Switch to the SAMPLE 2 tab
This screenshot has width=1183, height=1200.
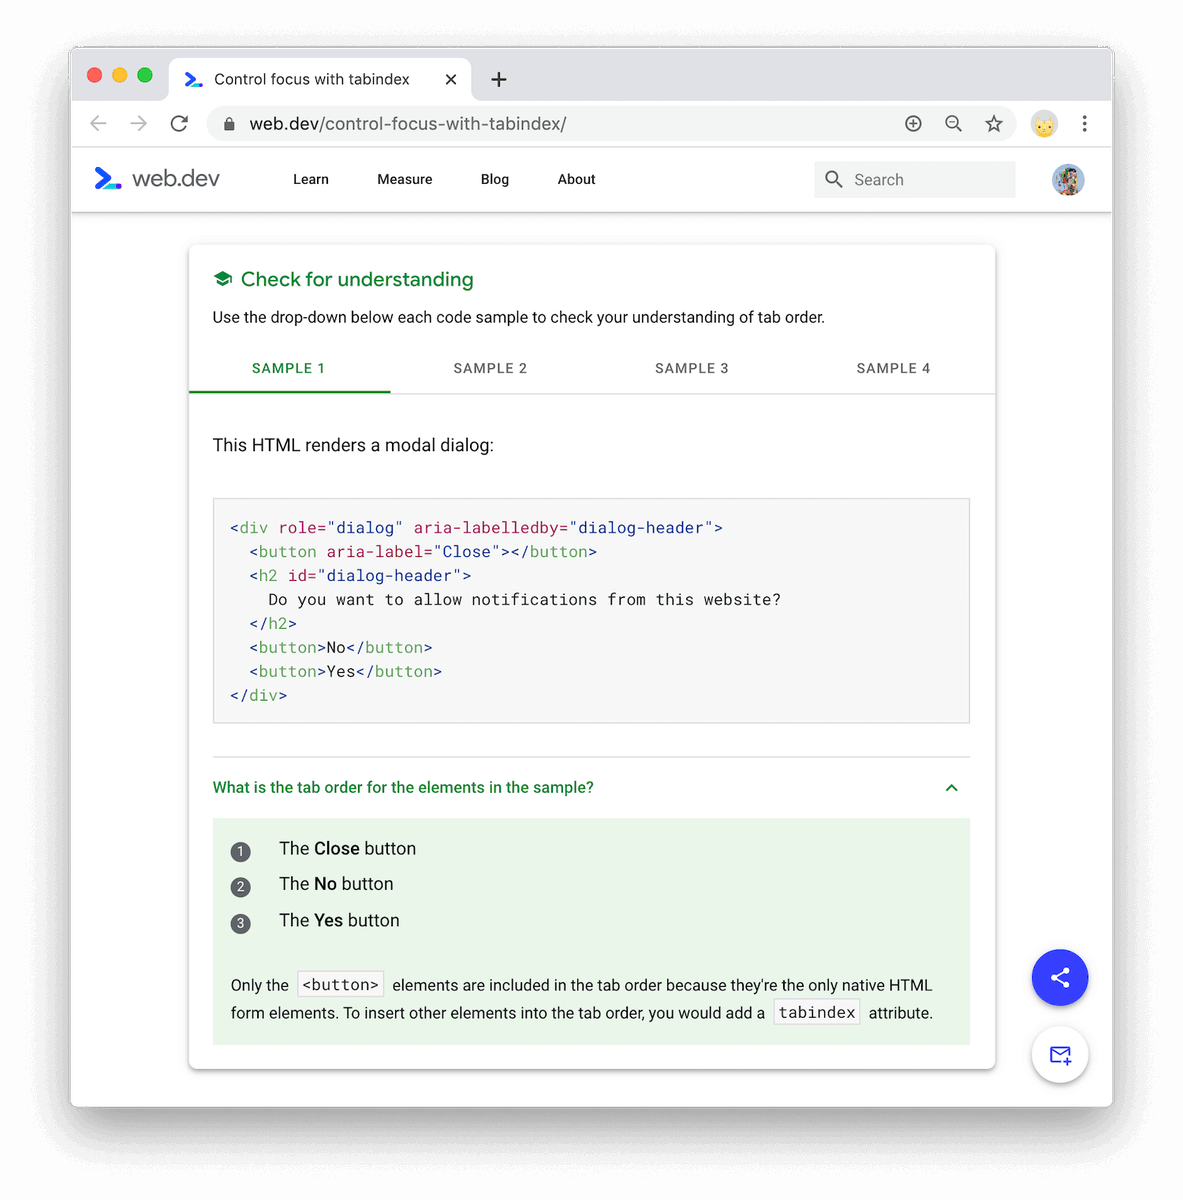point(490,368)
